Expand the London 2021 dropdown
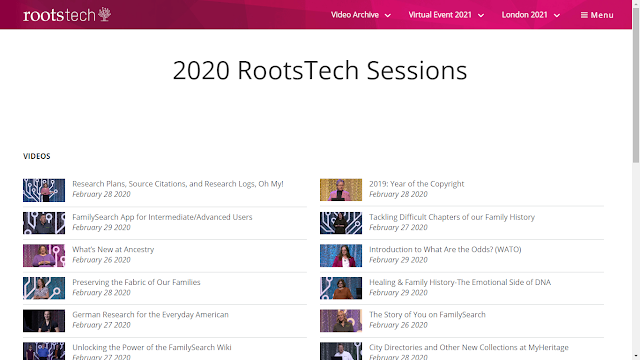Screen dimensions: 640x360 pyautogui.click(x=531, y=15)
